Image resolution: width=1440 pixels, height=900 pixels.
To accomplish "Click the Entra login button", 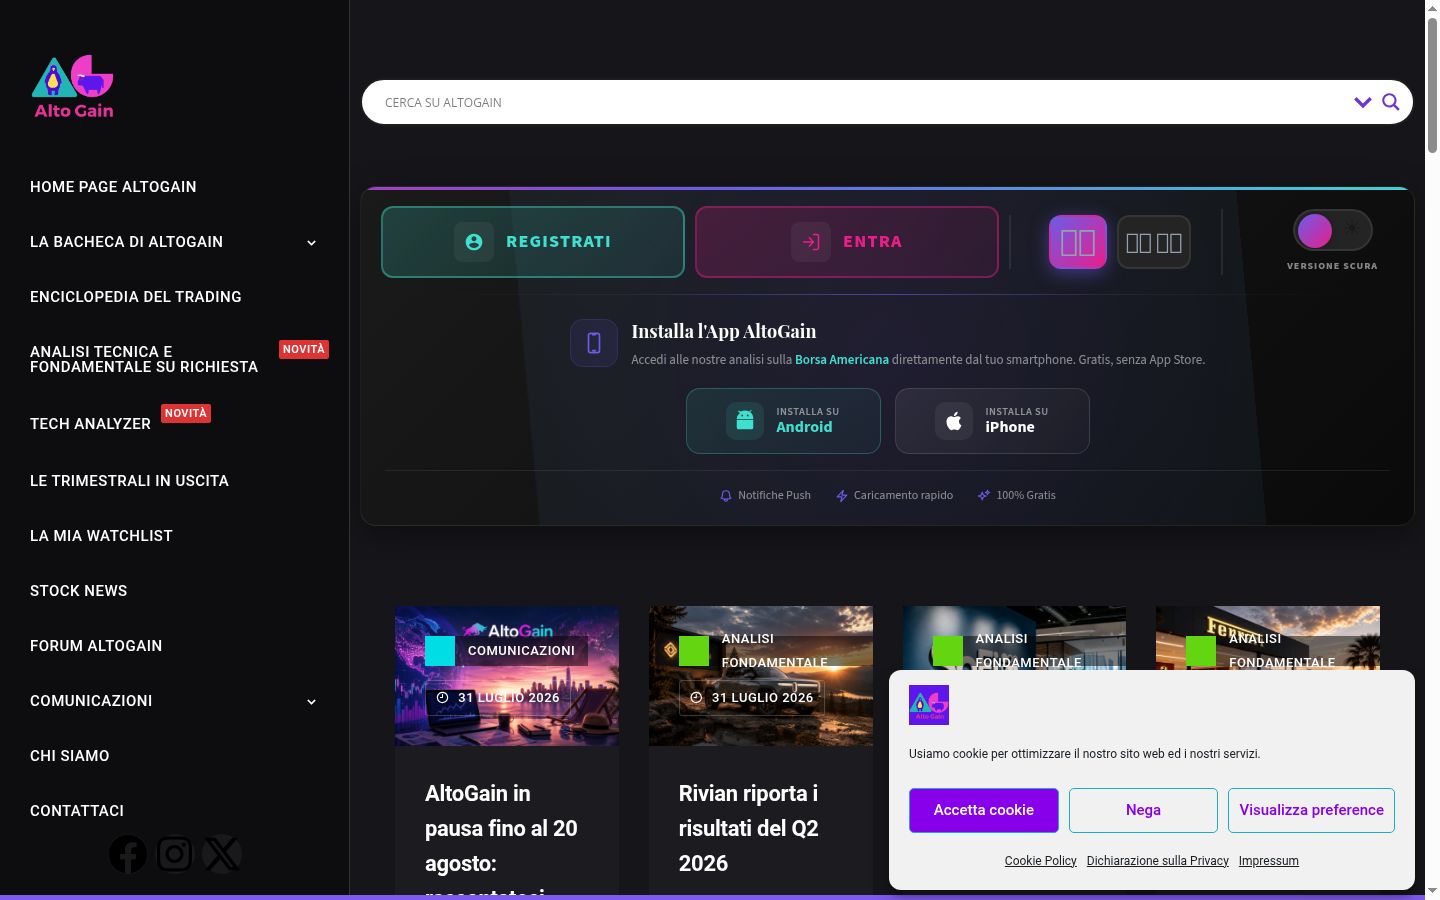I will (x=847, y=242).
